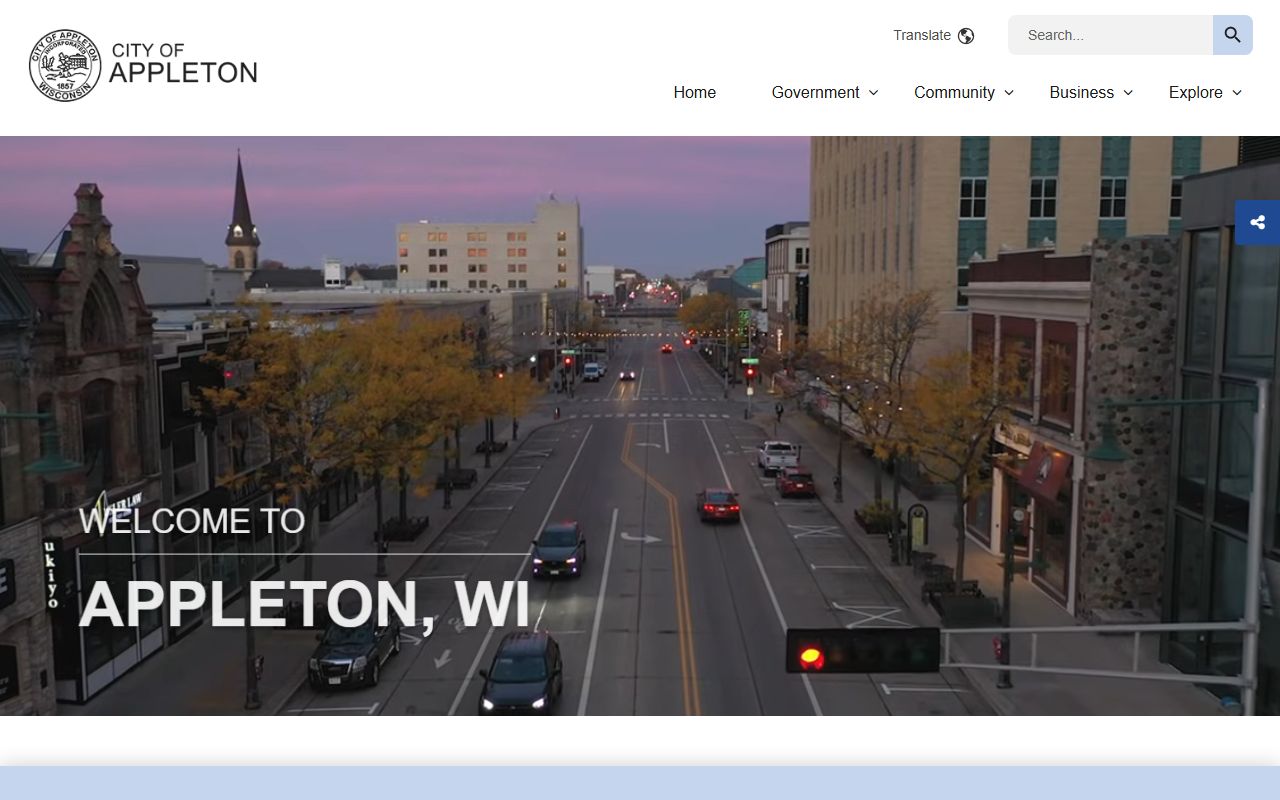Click the magnifying glass search button
Image resolution: width=1280 pixels, height=800 pixels.
point(1232,35)
